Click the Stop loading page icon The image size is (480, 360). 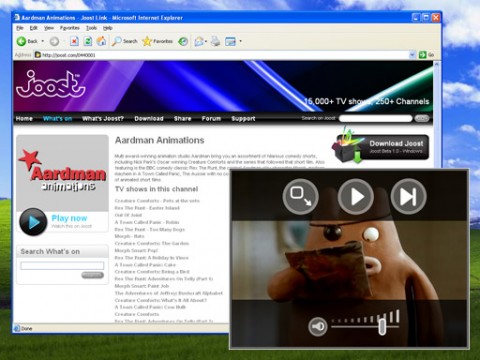[x=74, y=41]
